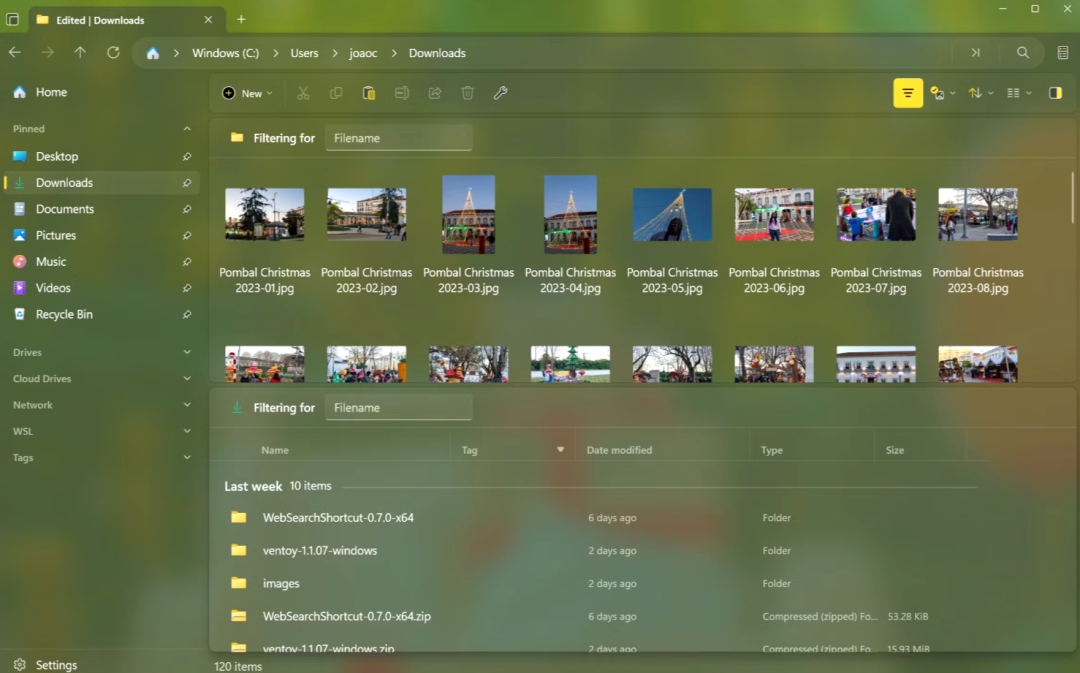Open a new tab with plus button
This screenshot has height=673, width=1080.
point(241,19)
